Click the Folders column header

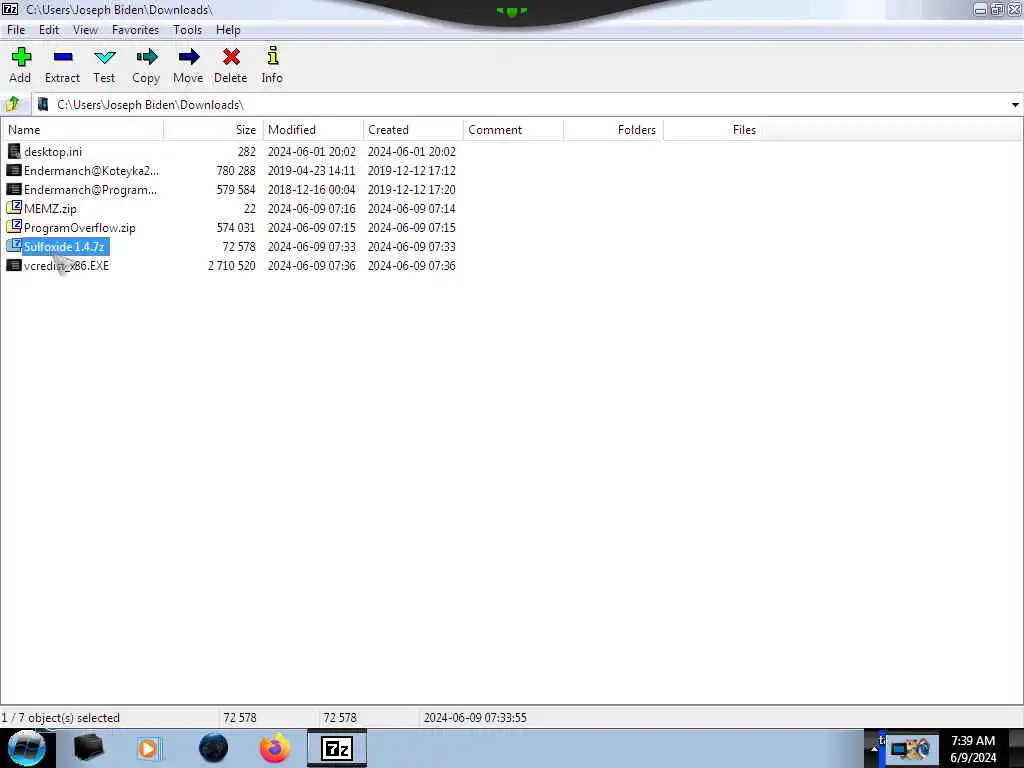(x=613, y=130)
